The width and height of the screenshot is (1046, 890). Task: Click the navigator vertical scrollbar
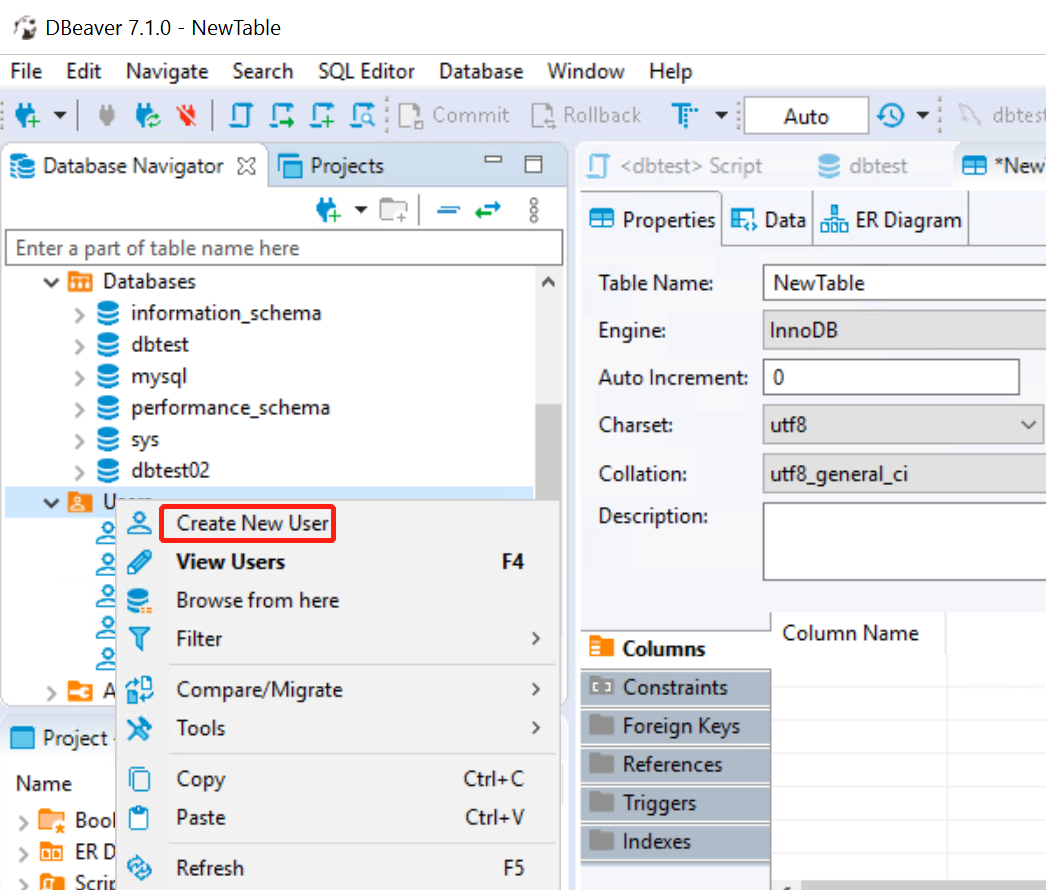(547, 440)
